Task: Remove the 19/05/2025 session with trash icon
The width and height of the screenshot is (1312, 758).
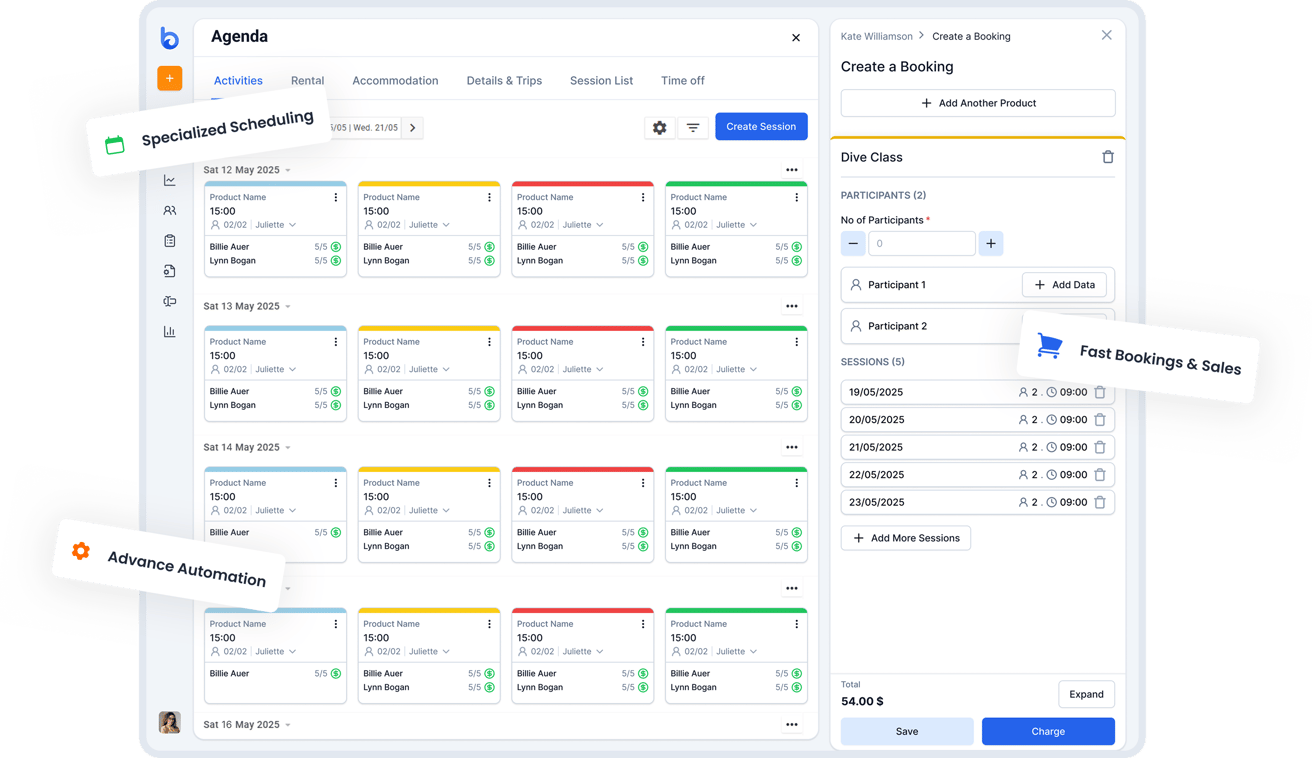Action: click(x=1100, y=393)
